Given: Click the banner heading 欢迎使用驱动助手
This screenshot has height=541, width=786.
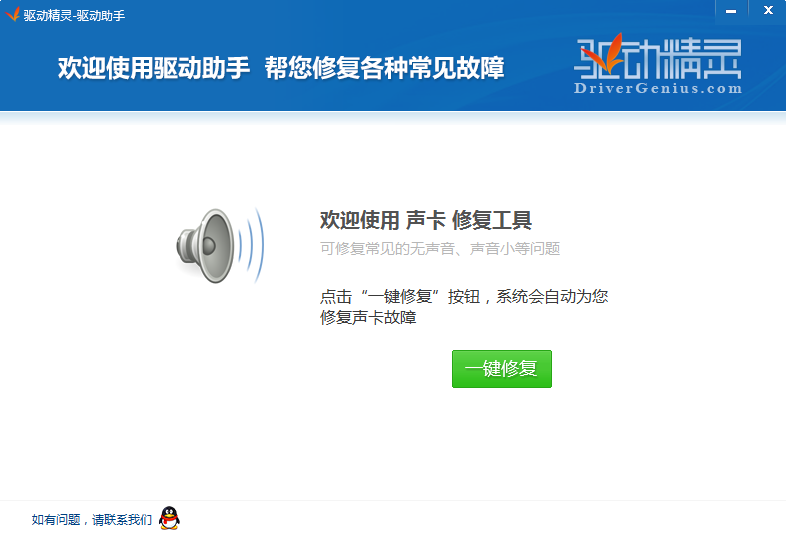Looking at the screenshot, I should (x=154, y=68).
